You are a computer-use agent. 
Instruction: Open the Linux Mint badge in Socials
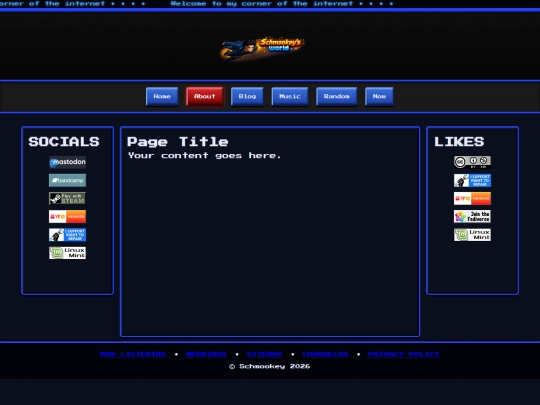(68, 253)
